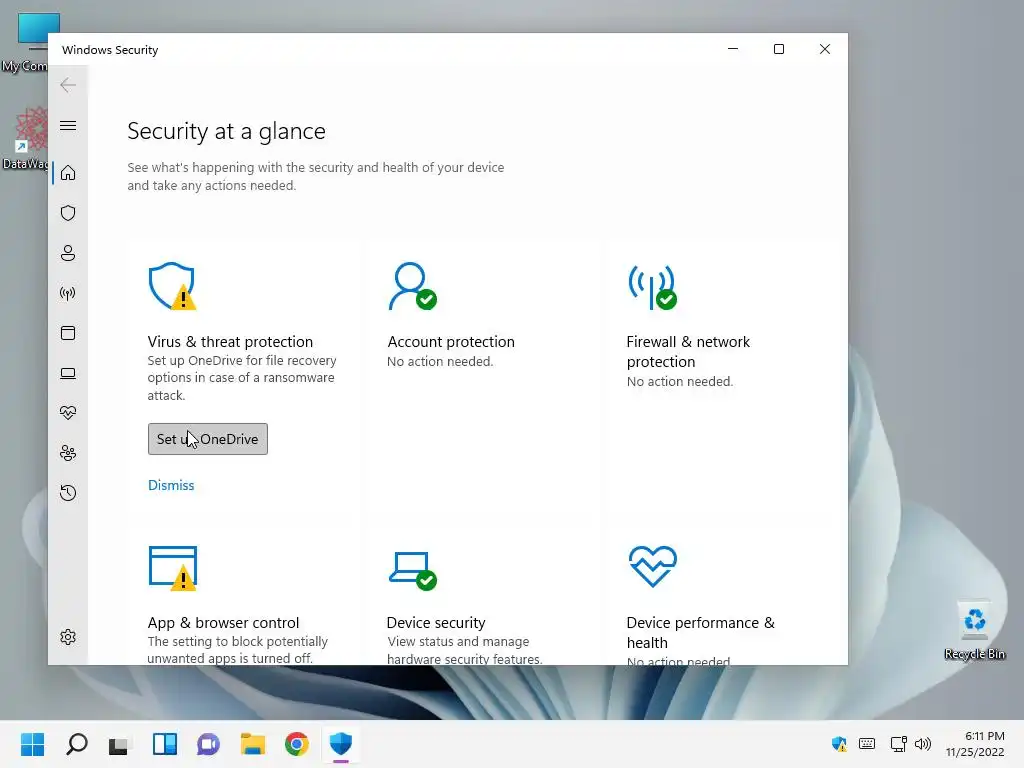Launch Google Chrome from taskbar

point(296,744)
